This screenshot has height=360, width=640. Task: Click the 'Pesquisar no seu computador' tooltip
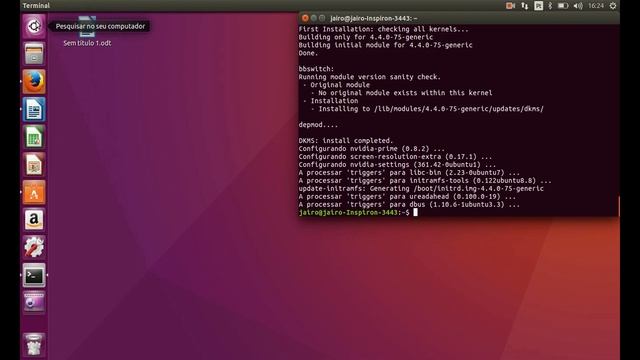(100, 26)
